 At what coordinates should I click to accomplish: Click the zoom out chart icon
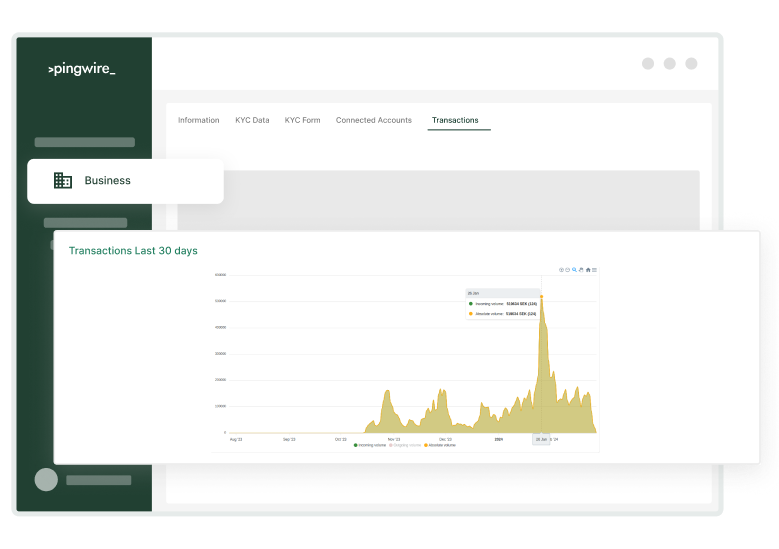point(567,270)
